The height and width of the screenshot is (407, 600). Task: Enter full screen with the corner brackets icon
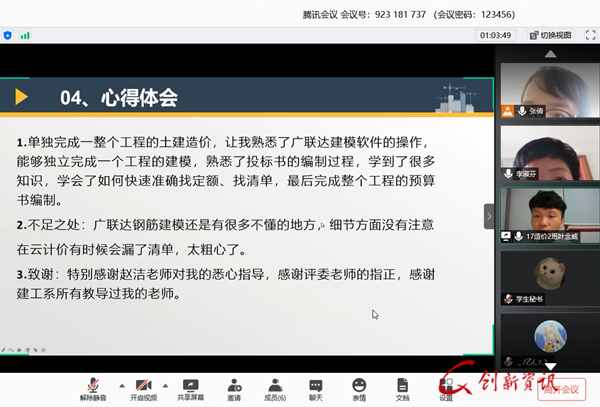click(590, 35)
